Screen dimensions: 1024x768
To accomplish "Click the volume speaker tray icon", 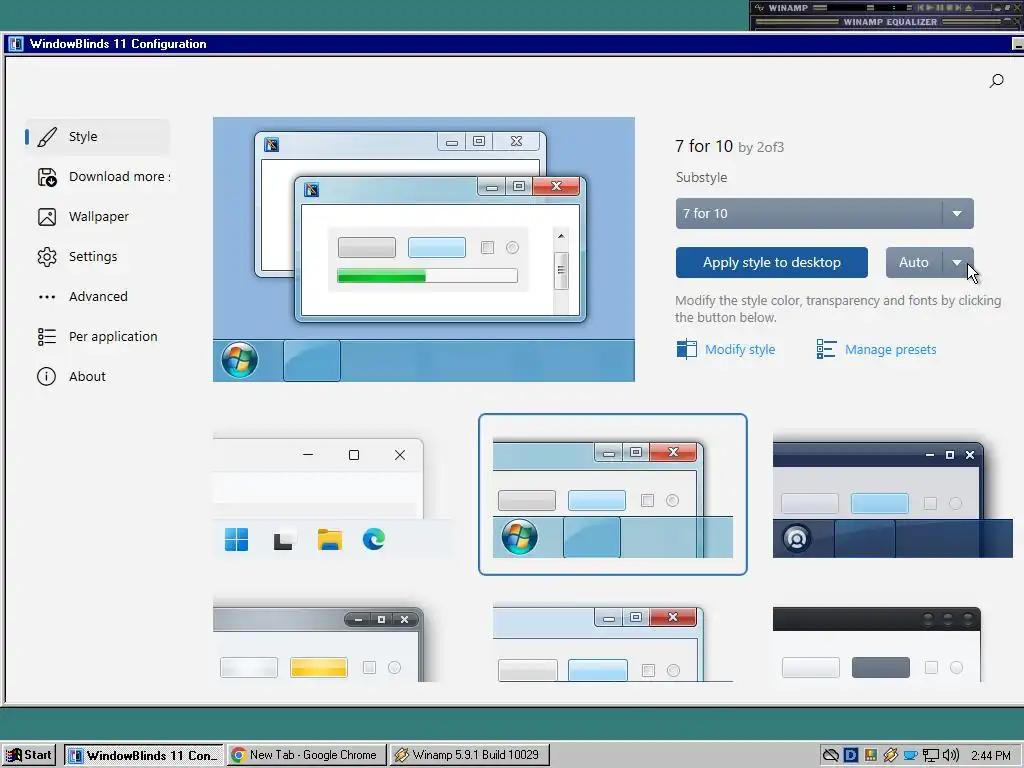I will (x=951, y=756).
